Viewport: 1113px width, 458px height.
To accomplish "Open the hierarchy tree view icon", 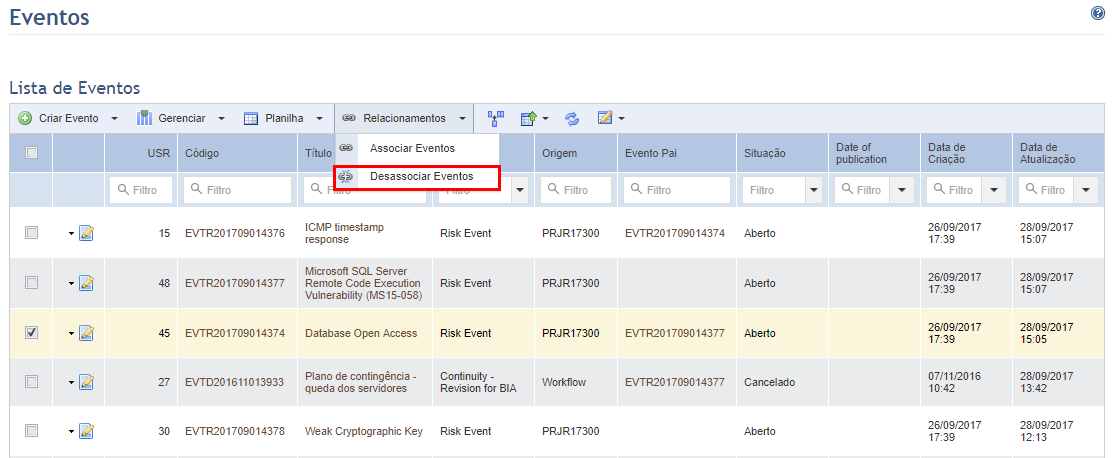I will click(495, 119).
